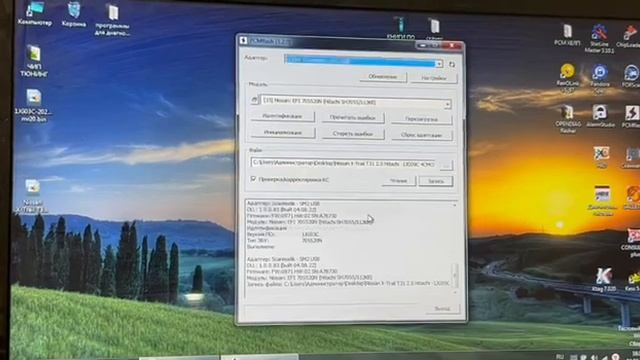Click the Сброс адаптации button
Viewport: 640px width, 360px height.
422,135
